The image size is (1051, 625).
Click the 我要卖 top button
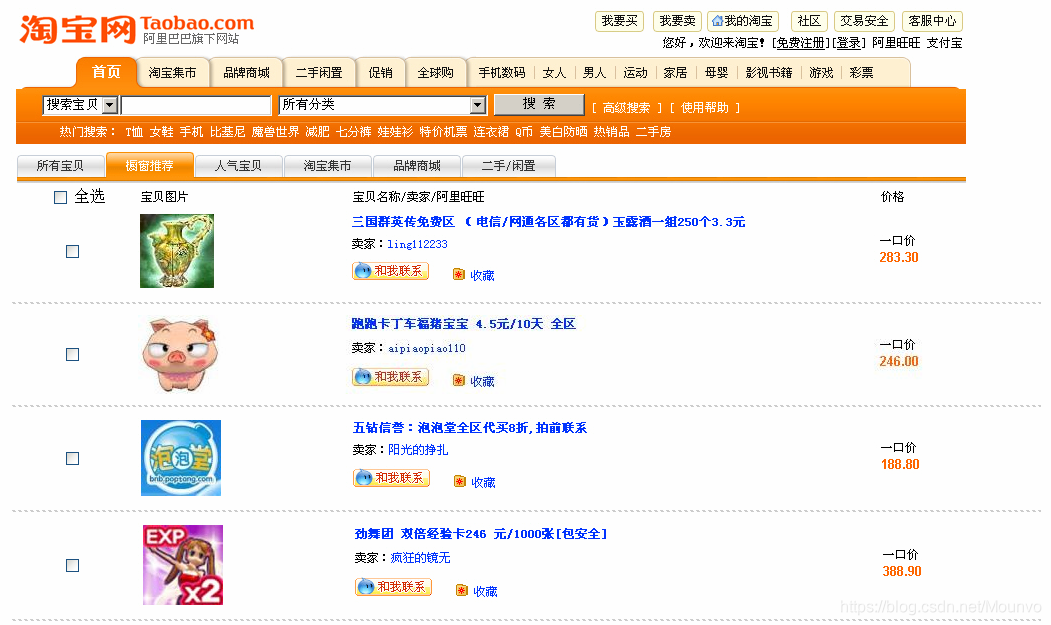678,21
